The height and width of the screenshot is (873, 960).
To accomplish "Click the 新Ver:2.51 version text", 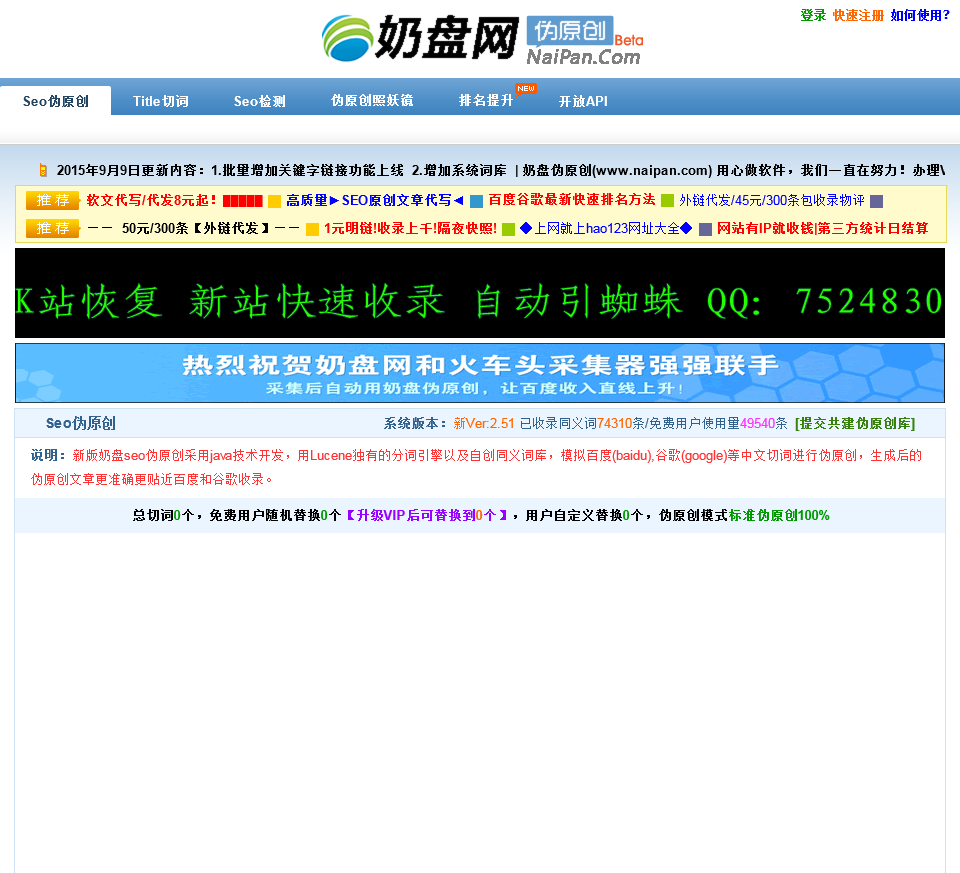I will pyautogui.click(x=484, y=423).
